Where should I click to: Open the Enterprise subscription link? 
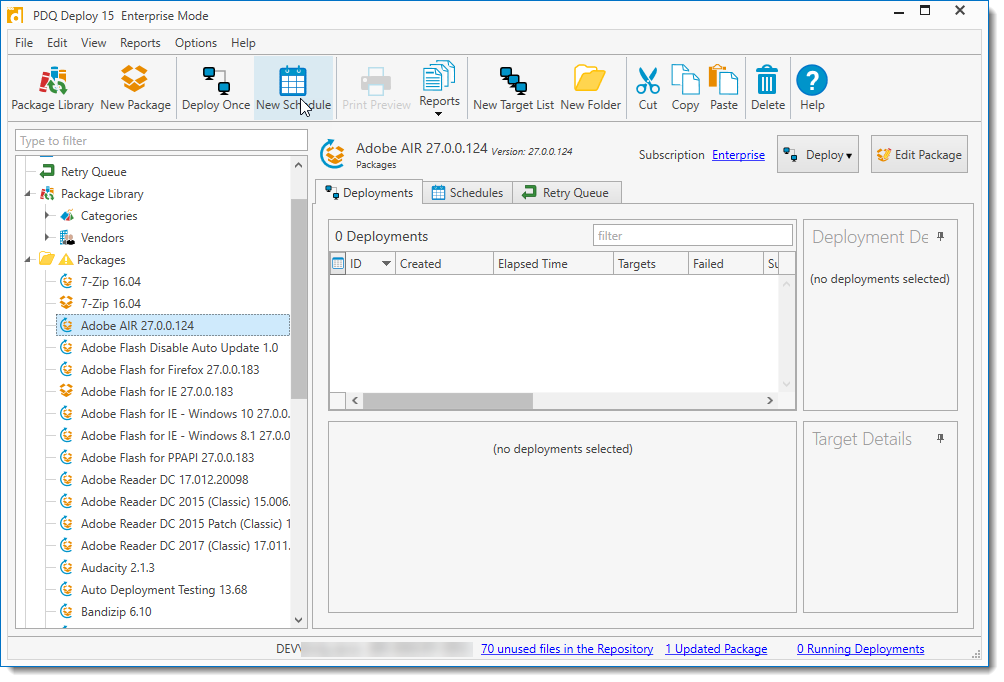click(738, 155)
